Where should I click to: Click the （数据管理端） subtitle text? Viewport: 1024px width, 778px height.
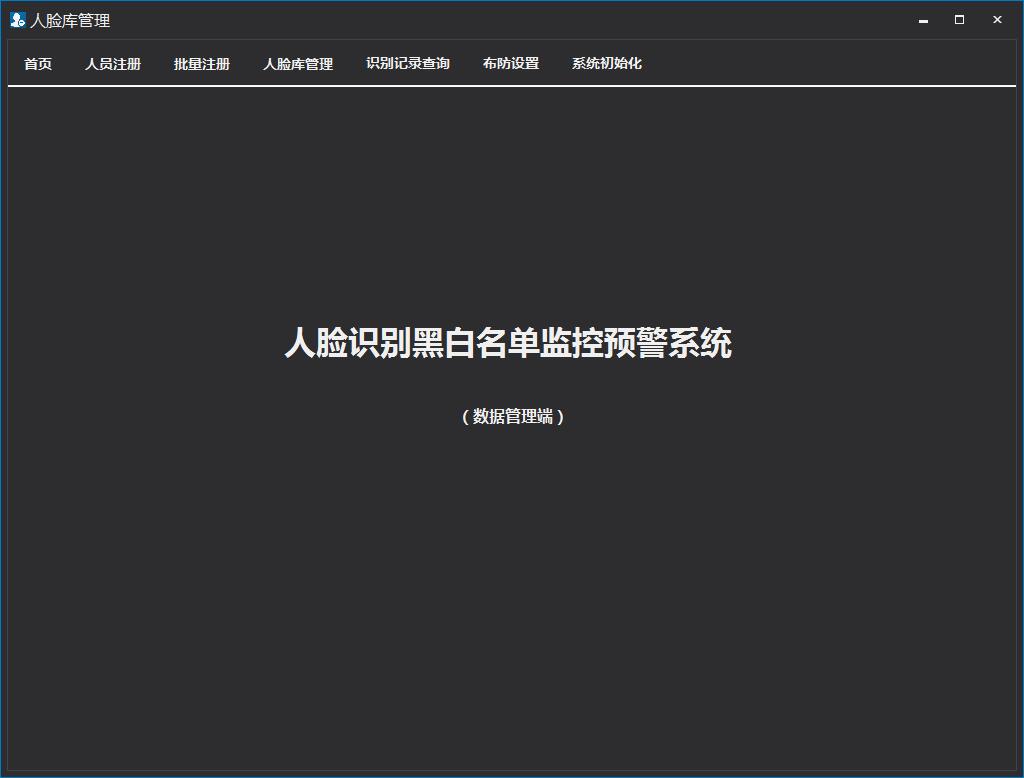[x=513, y=416]
